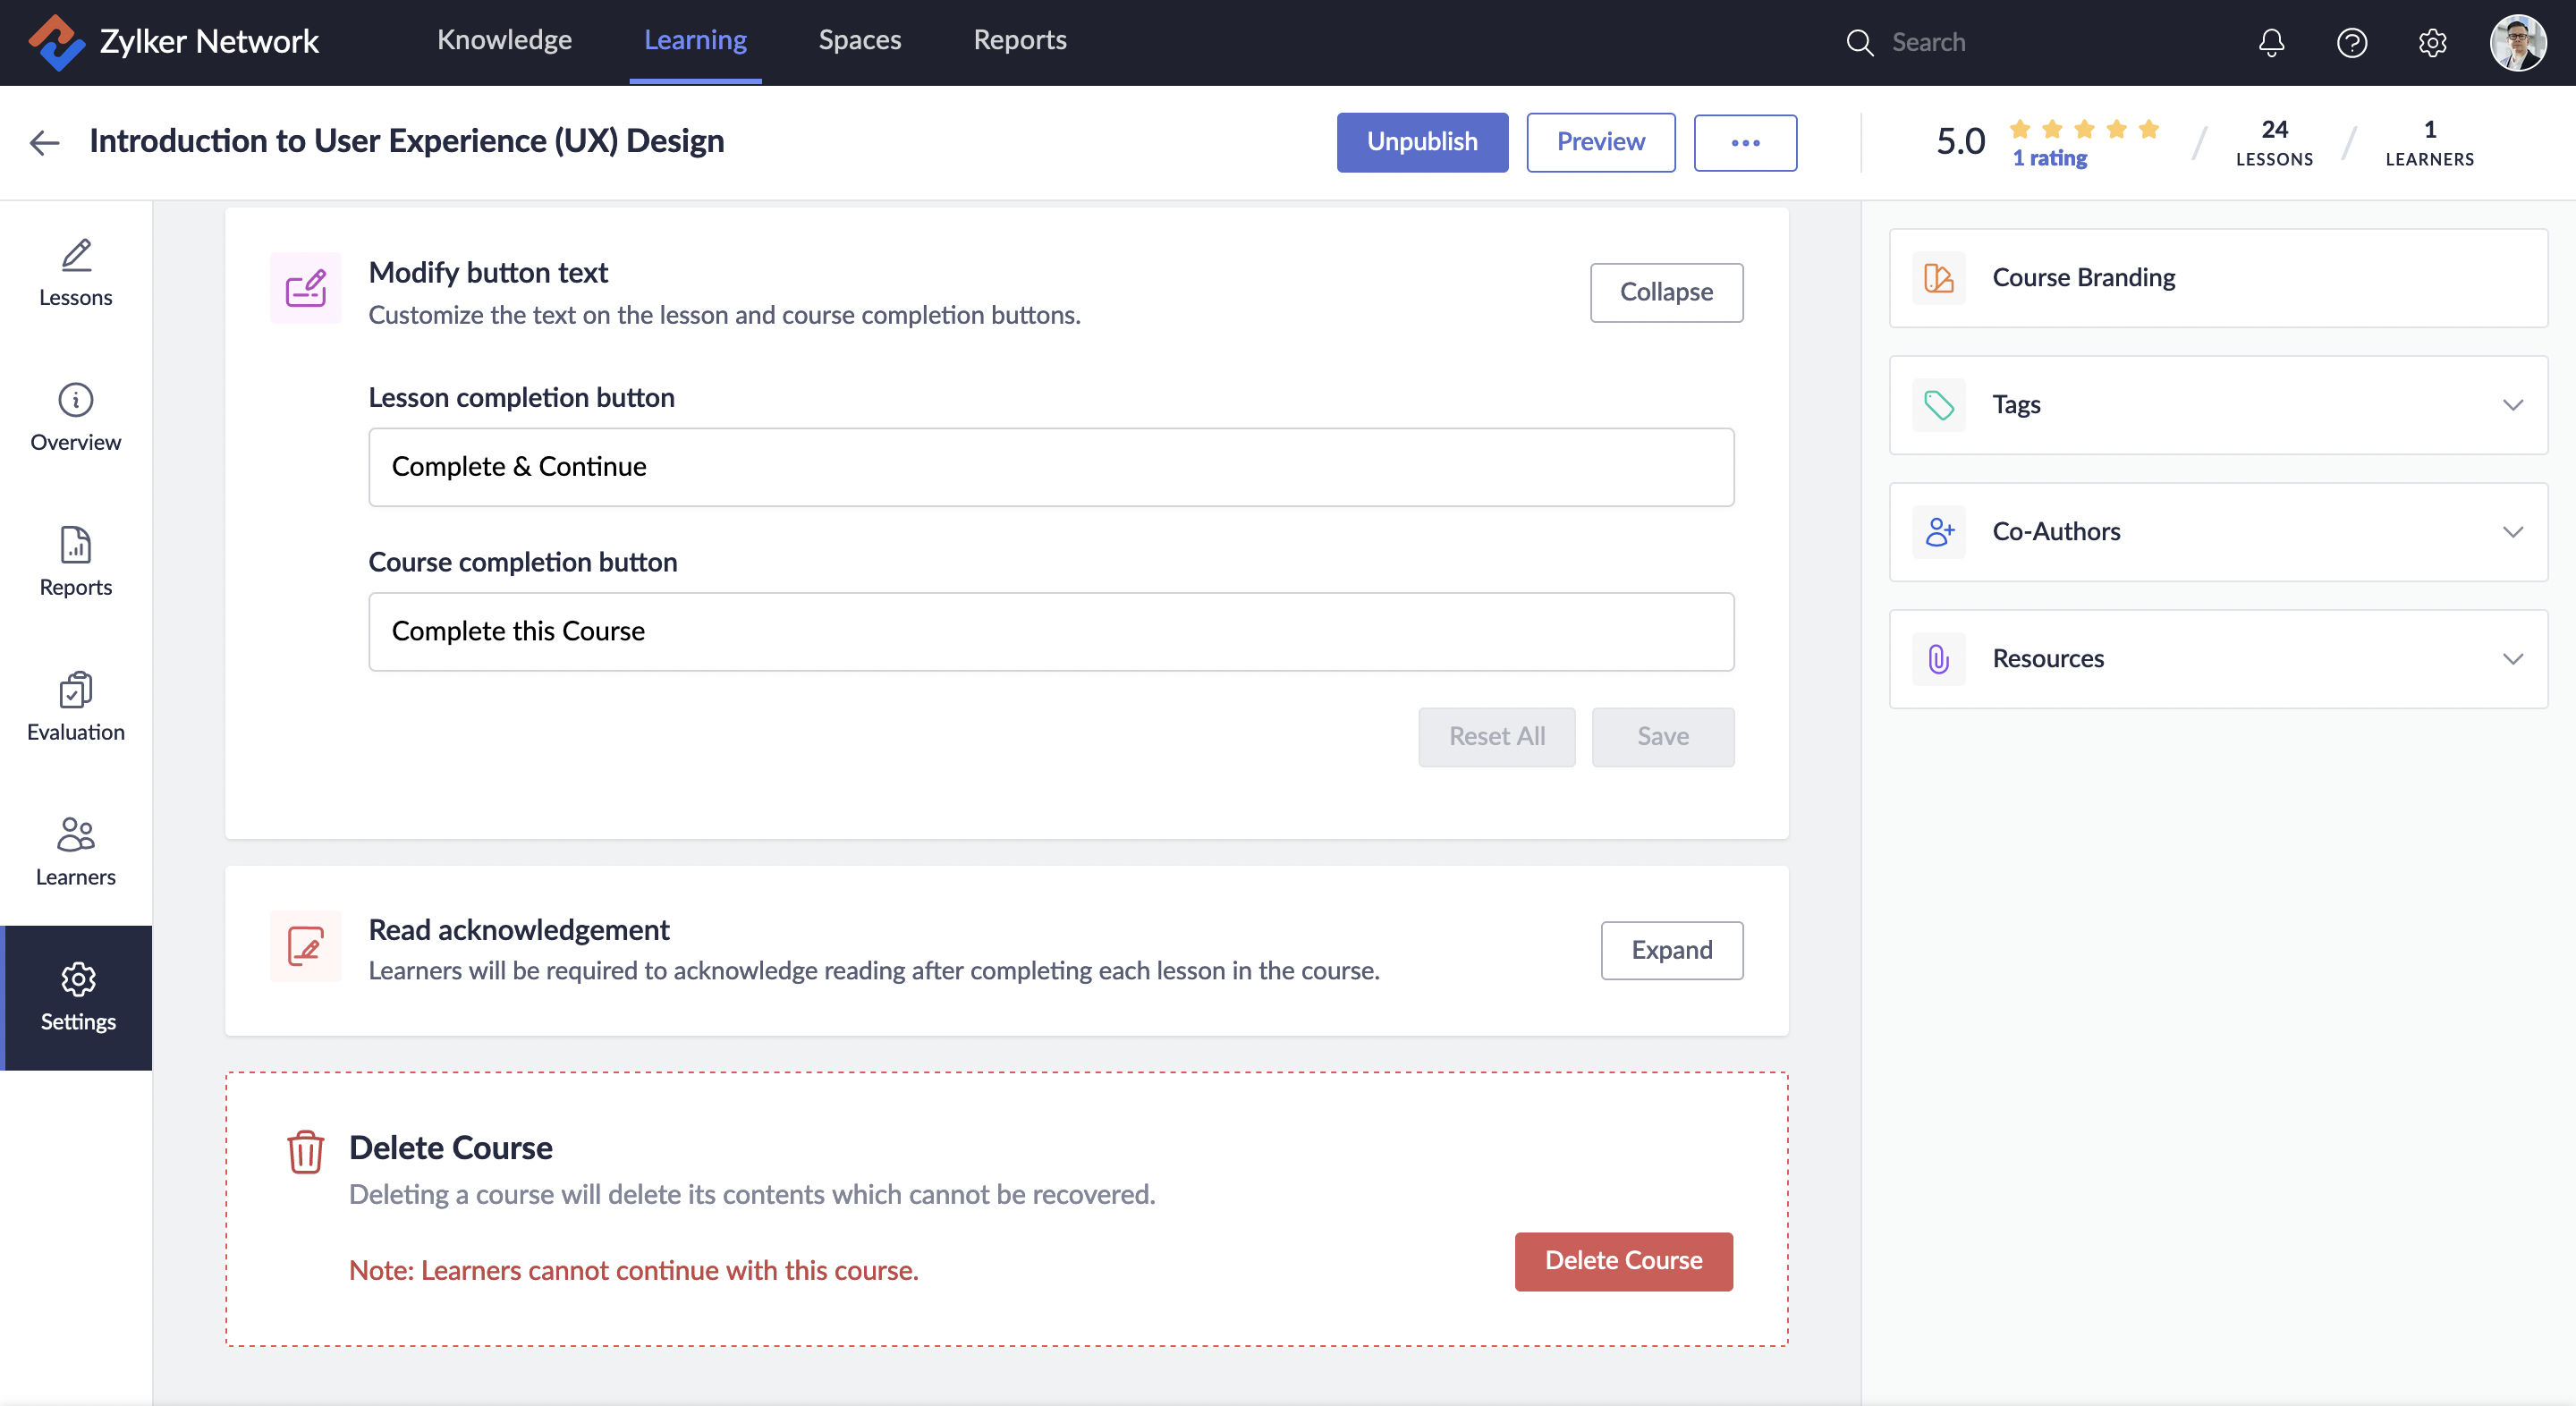Collapse the Modify button text section
The image size is (2576, 1406).
(x=1665, y=292)
